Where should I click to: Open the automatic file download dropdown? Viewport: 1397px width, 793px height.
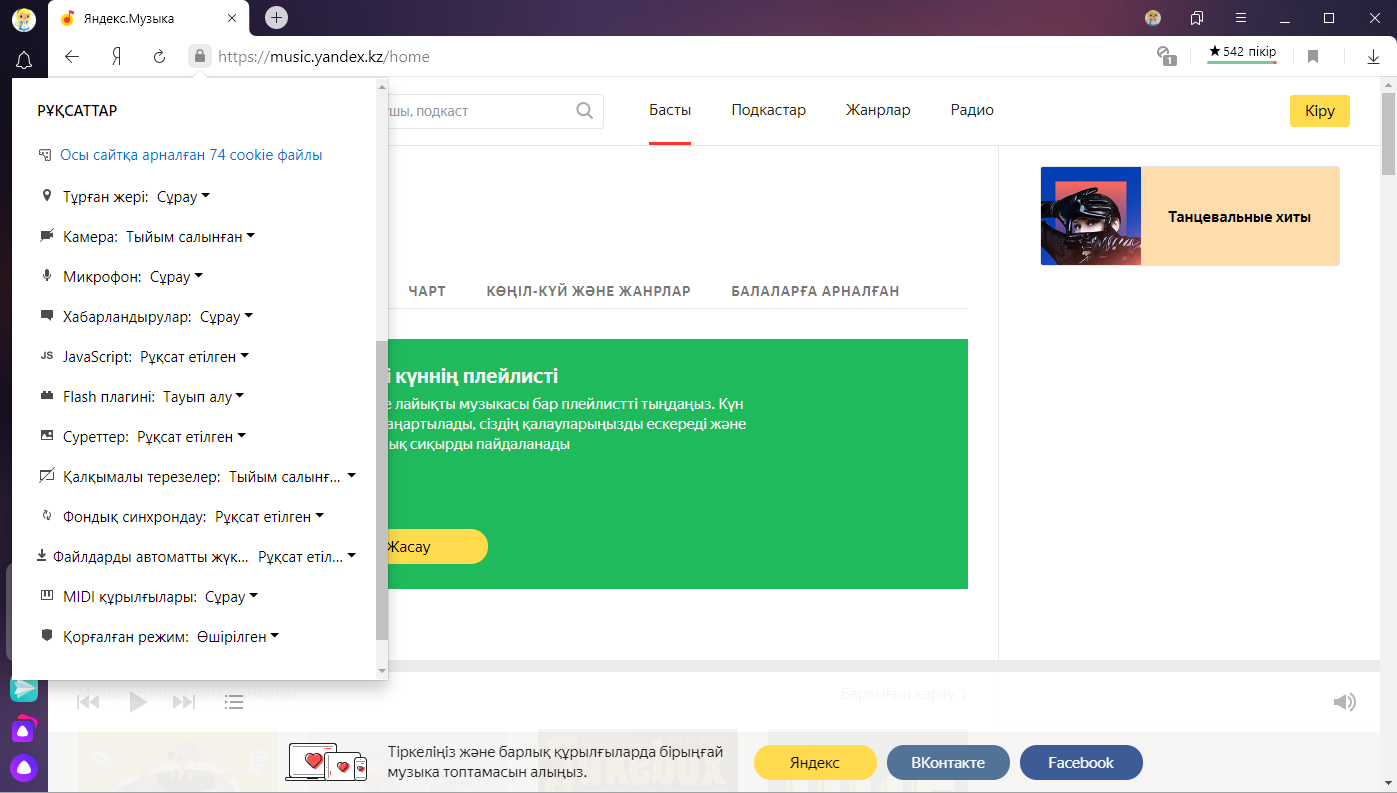coord(307,557)
